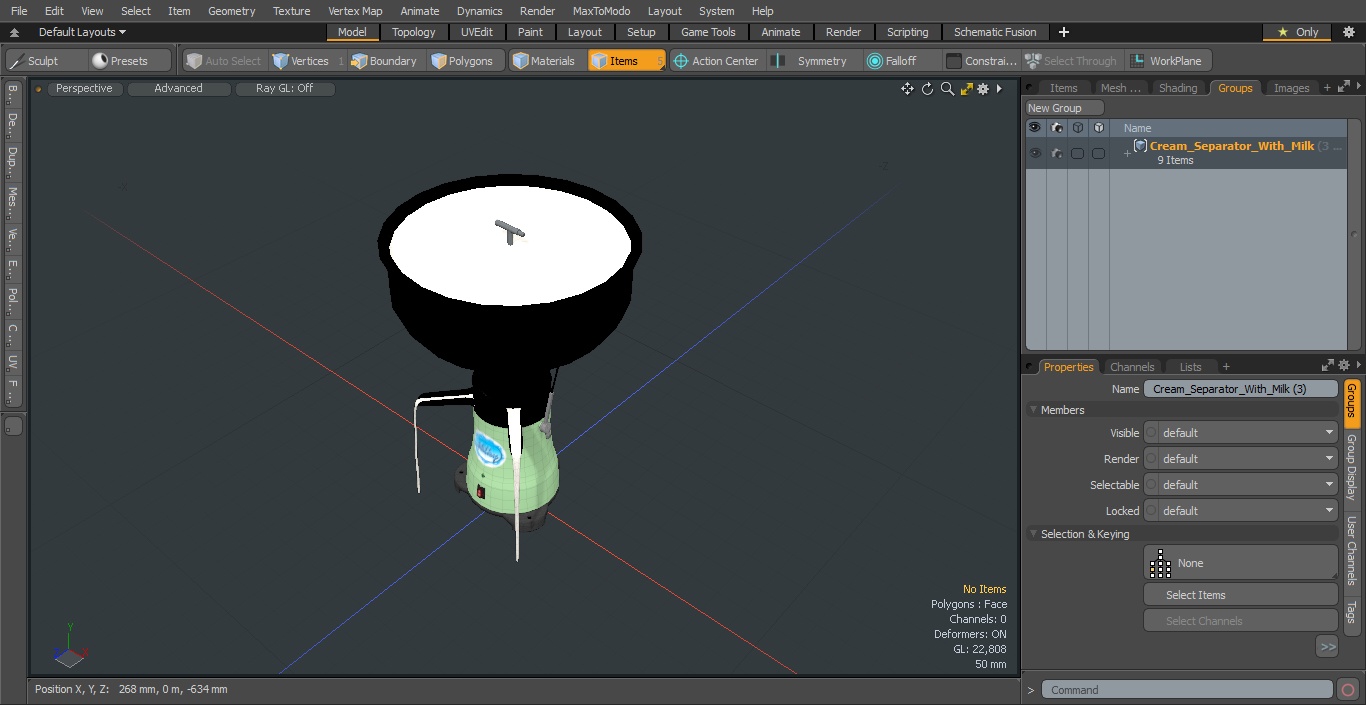The width and height of the screenshot is (1366, 705).
Task: Switch to Schematic Fusion layout tab
Action: pyautogui.click(x=995, y=32)
